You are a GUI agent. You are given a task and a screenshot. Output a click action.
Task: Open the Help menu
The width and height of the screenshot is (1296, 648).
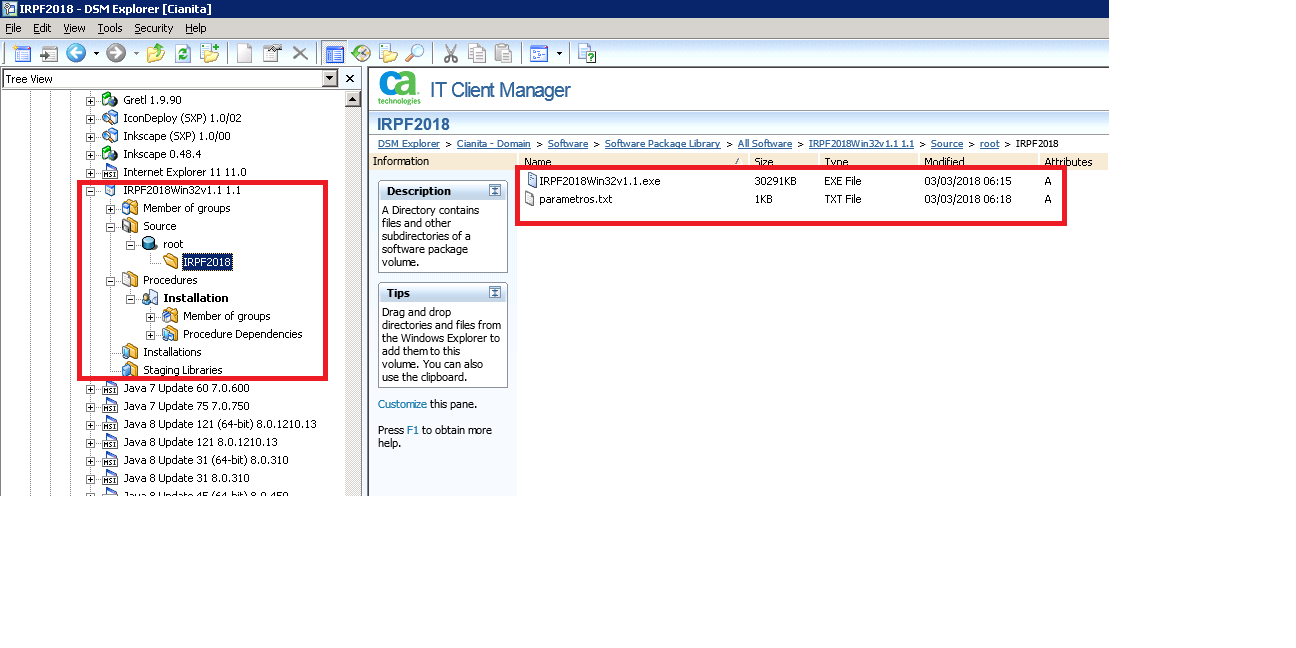pos(196,28)
